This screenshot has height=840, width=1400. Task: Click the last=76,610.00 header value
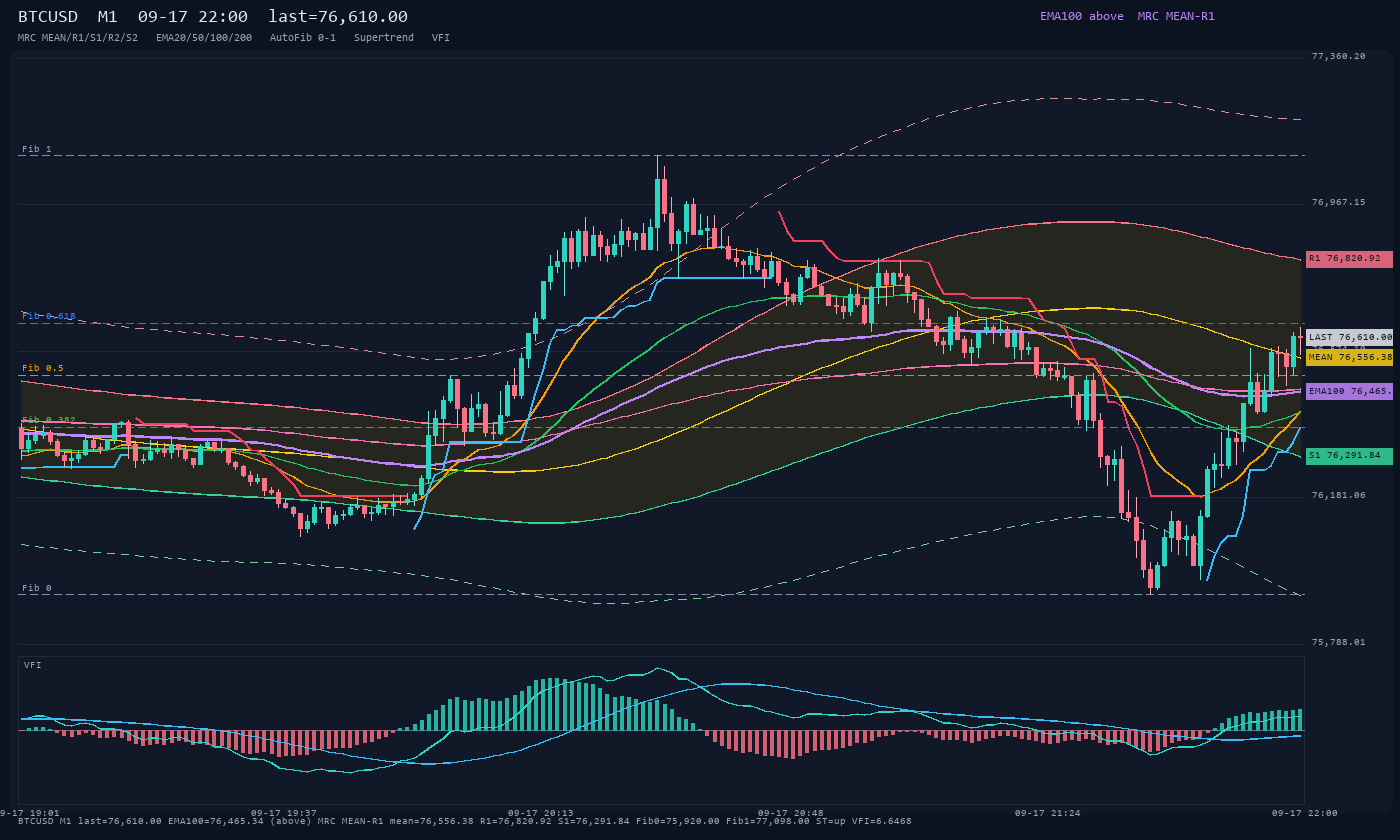point(338,17)
